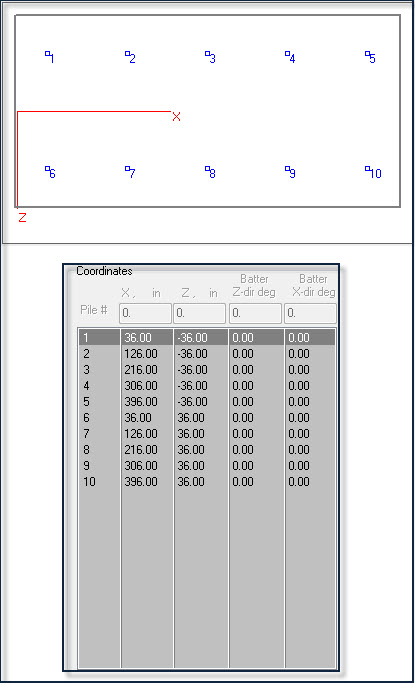Select pile row 2 with X 126.00
This screenshot has height=683, width=415.
[207, 354]
